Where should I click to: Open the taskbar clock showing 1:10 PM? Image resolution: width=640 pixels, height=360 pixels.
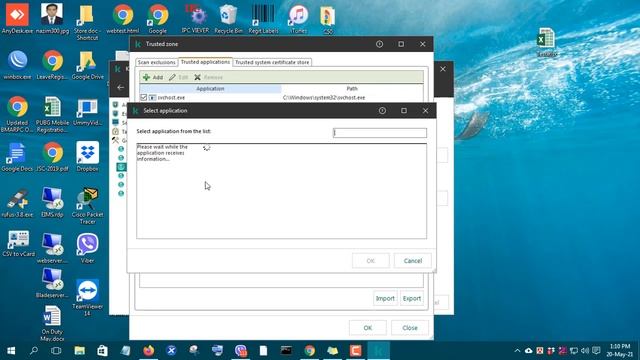coord(620,351)
